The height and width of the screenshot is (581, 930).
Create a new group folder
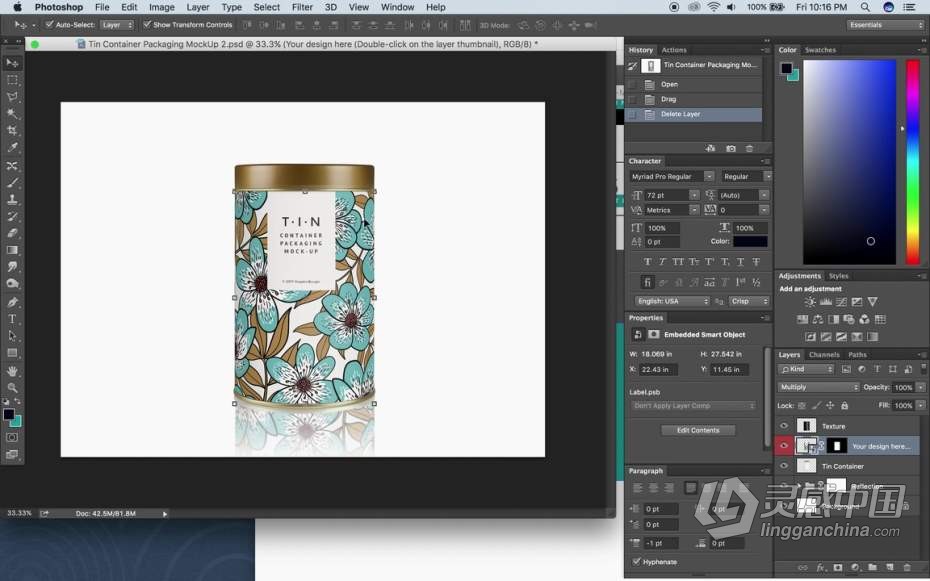click(872, 568)
